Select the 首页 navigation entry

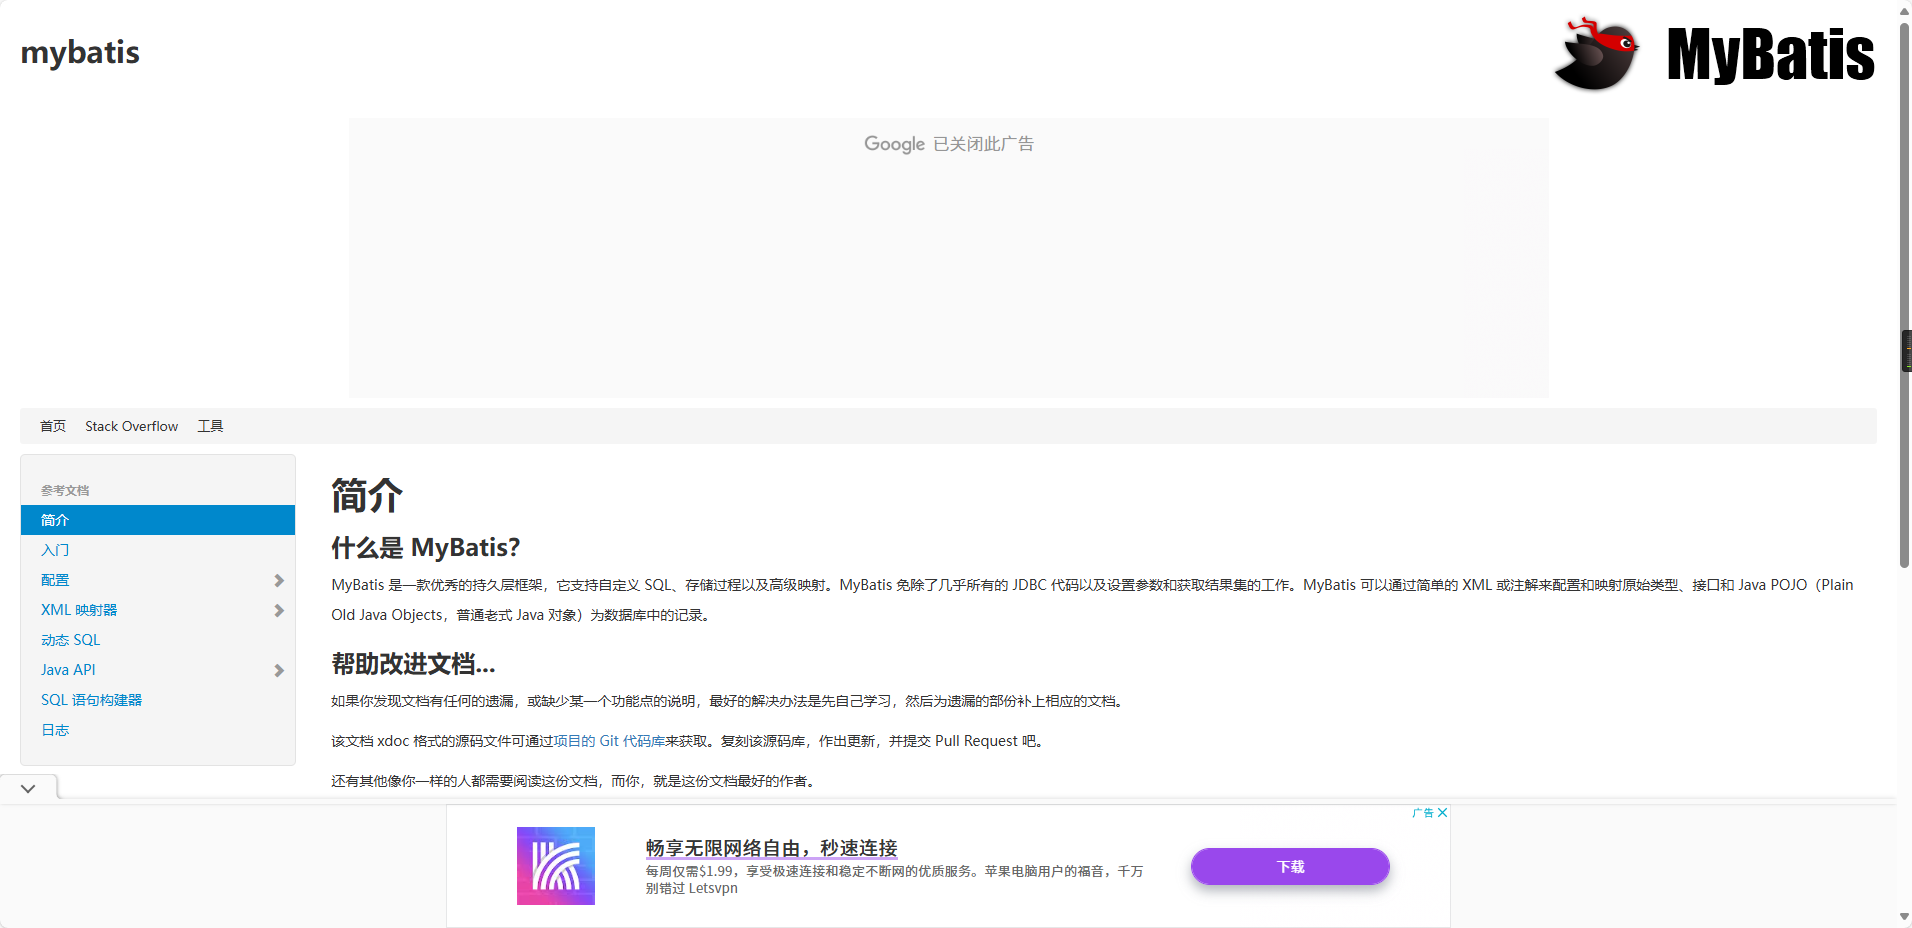coord(52,425)
